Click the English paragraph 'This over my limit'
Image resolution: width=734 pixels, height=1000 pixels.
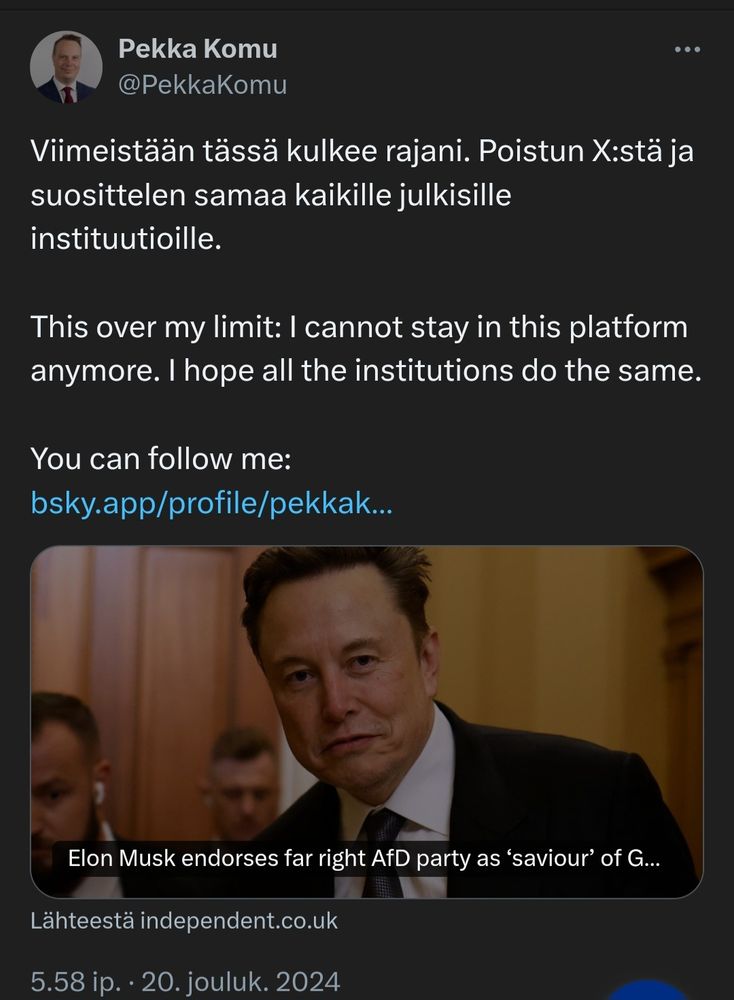(359, 326)
